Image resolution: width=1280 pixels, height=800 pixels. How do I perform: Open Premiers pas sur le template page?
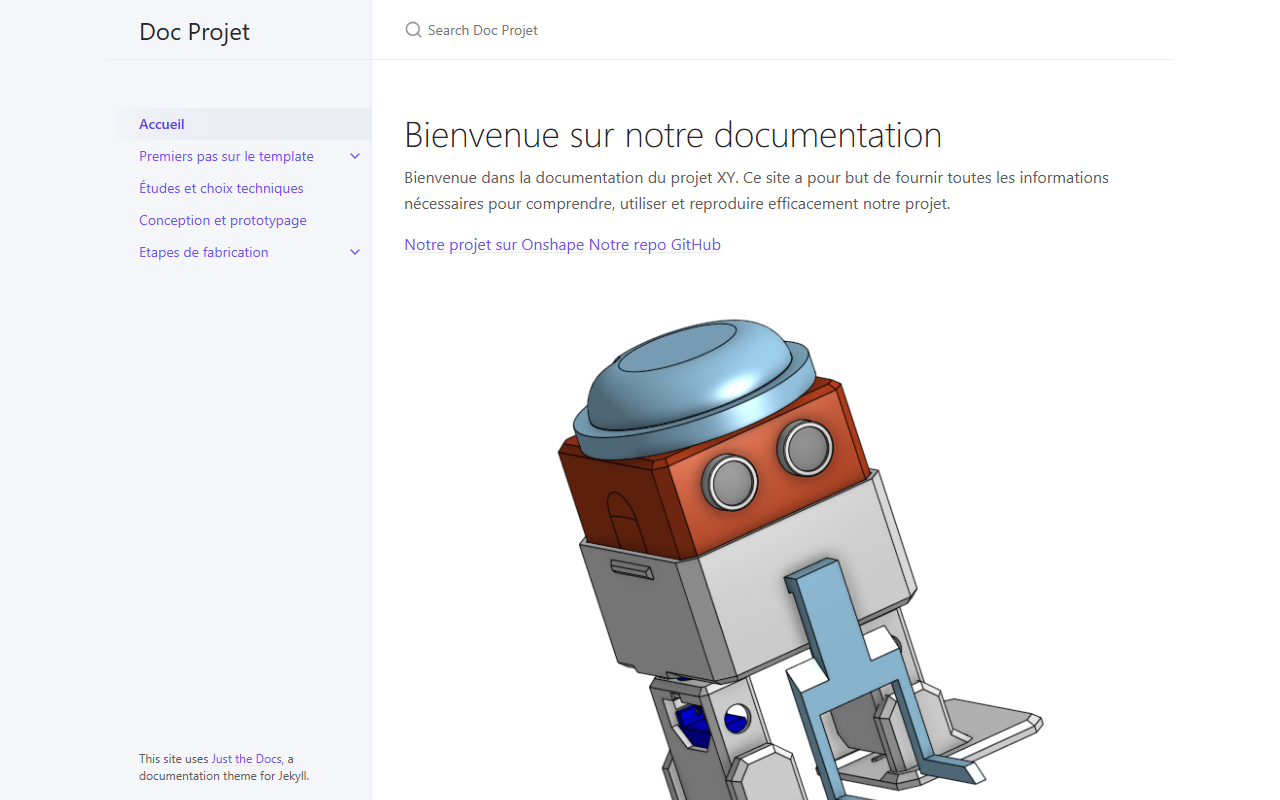(226, 156)
